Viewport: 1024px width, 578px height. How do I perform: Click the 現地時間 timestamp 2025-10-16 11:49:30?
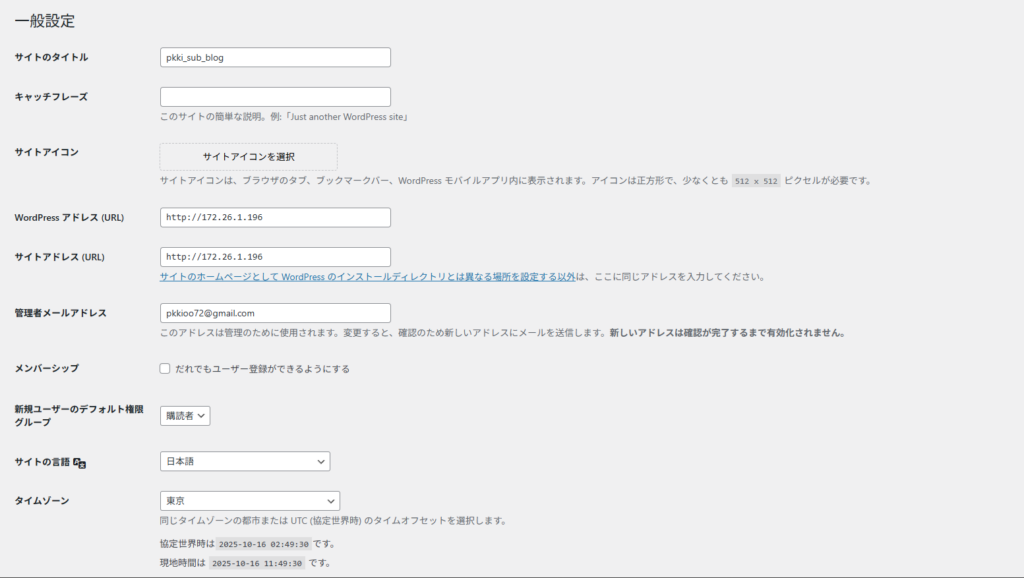pyautogui.click(x=257, y=564)
